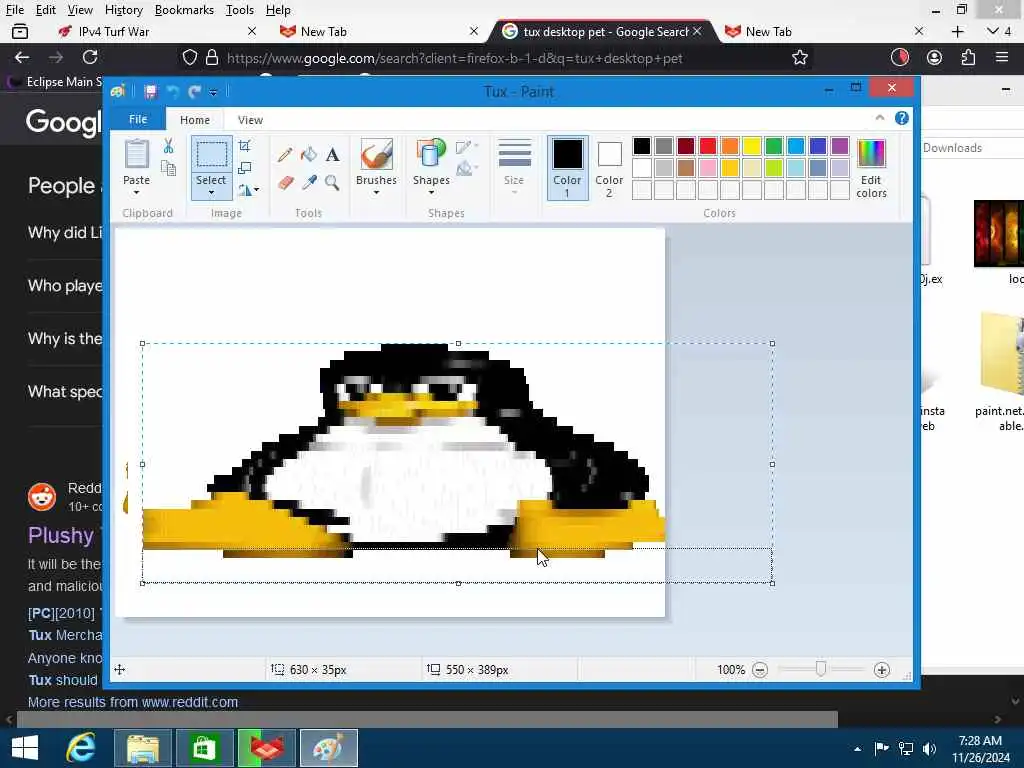Close the tux desktop pet Google tab
Screen dimensions: 1024x768
point(697,31)
